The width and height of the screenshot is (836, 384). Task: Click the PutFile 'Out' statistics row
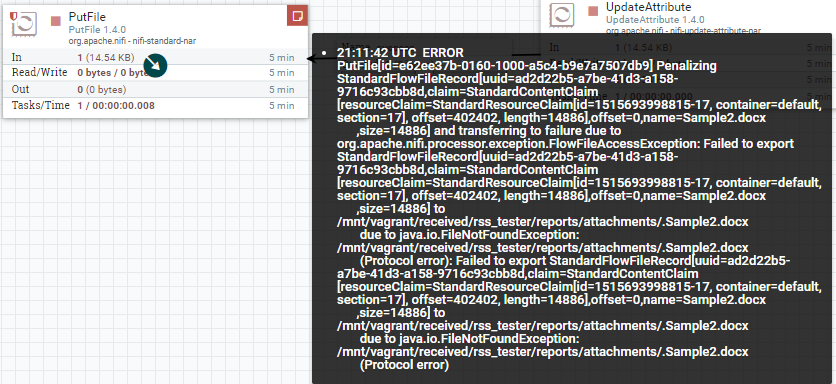click(x=155, y=89)
